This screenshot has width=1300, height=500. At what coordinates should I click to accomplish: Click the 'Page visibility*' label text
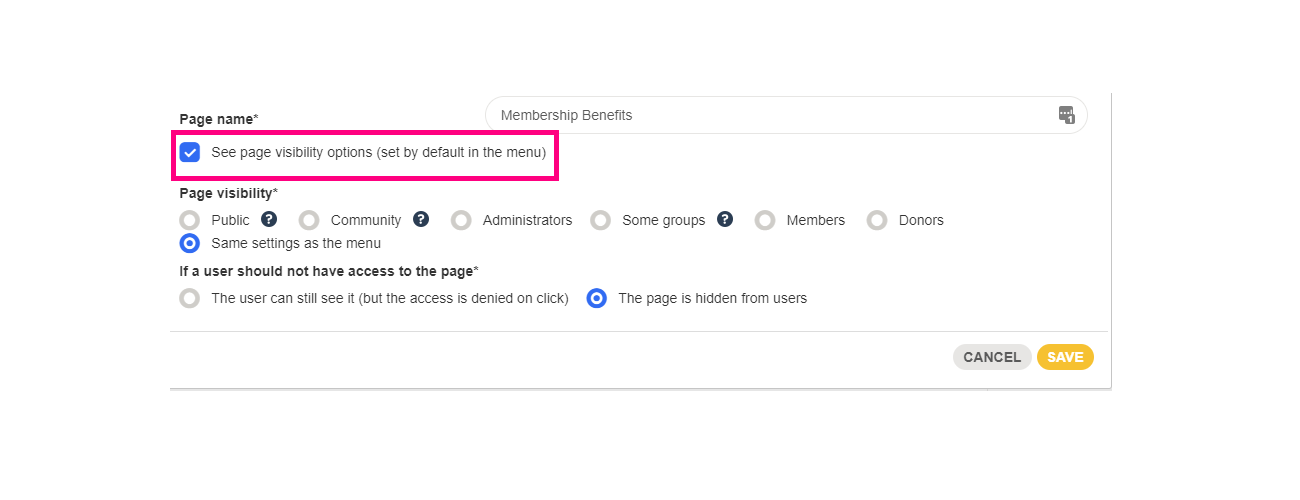pos(229,193)
